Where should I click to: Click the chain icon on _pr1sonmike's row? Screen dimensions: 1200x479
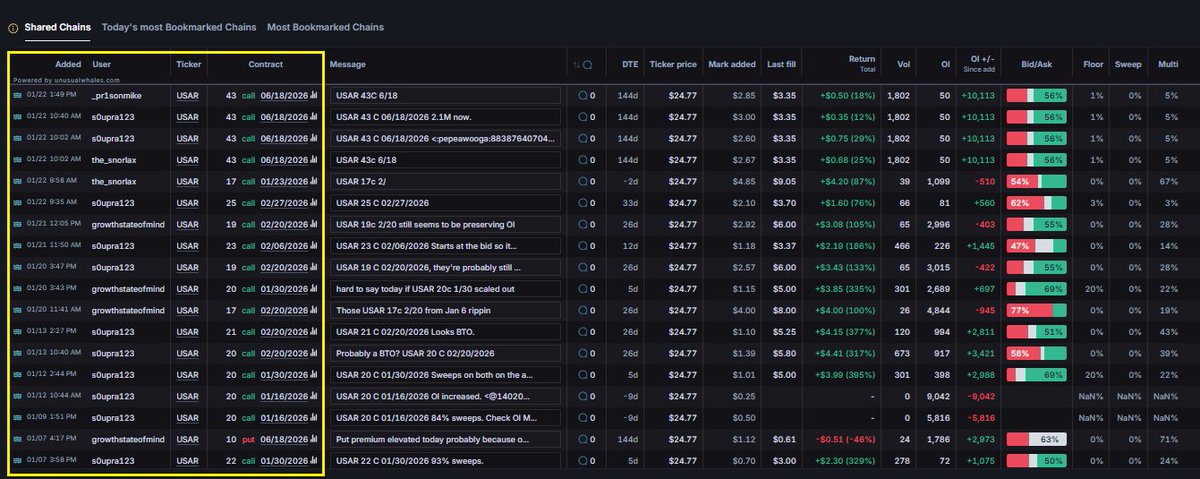(x=18, y=96)
